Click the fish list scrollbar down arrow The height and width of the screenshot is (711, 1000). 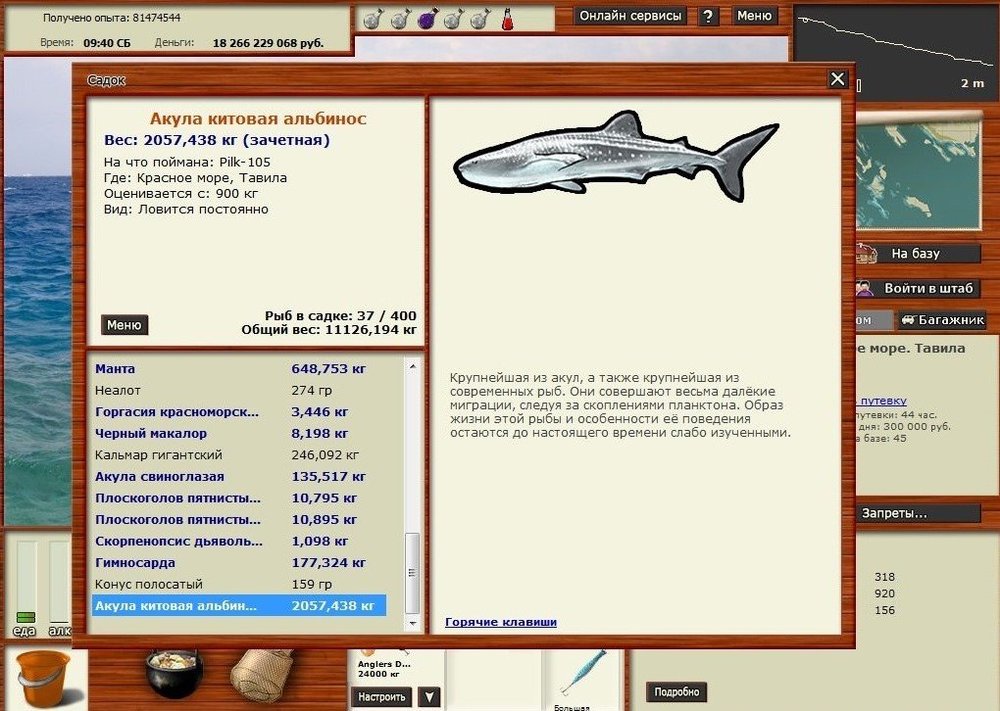(x=413, y=621)
